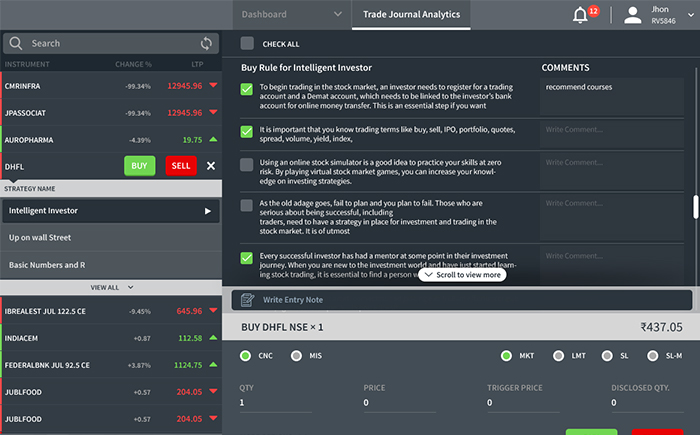Image resolution: width=700 pixels, height=435 pixels.
Task: Click the refresh icon beside search
Action: pos(206,44)
